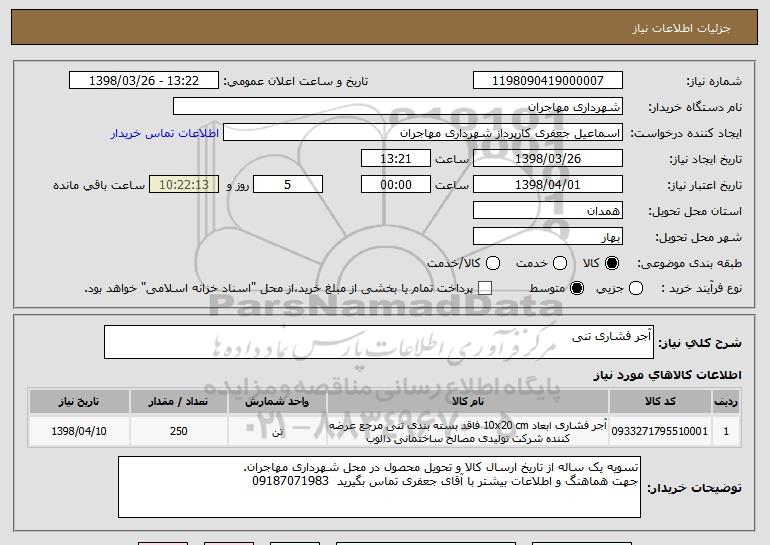Click the ردیف column header
Image resolution: width=770 pixels, height=545 pixels.
(x=726, y=402)
